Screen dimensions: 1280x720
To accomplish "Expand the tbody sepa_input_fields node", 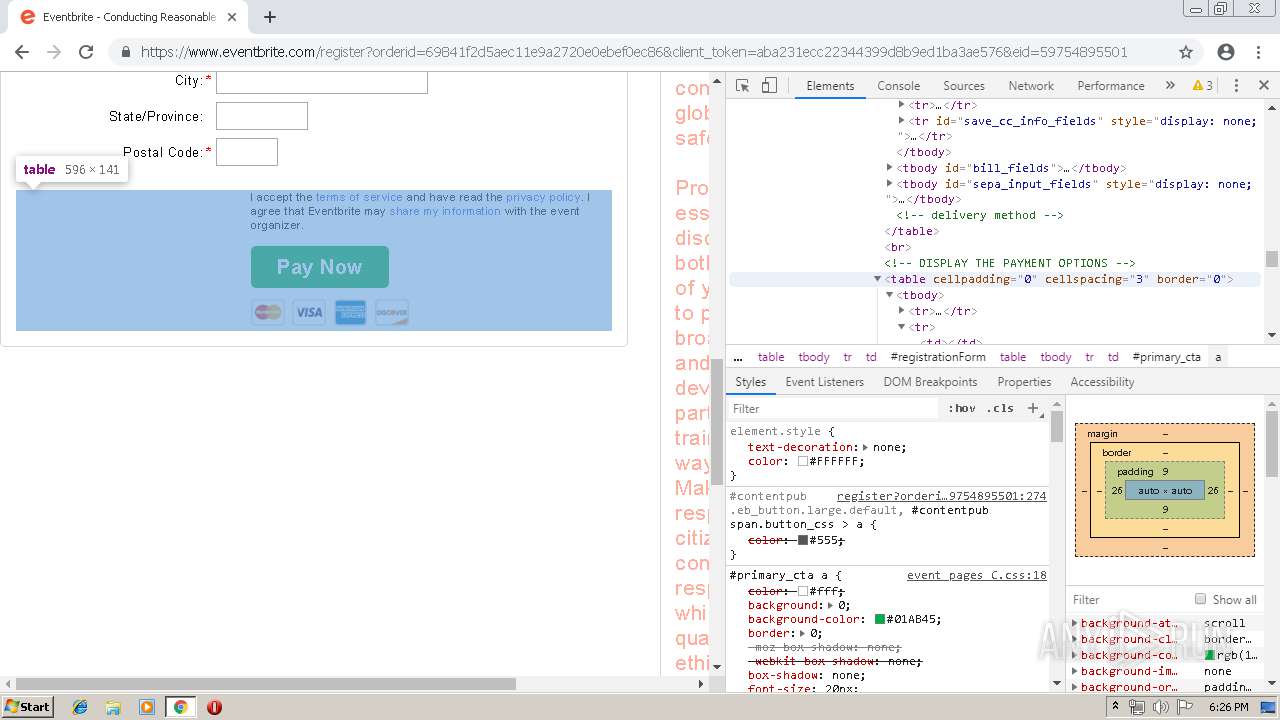I will pos(889,184).
